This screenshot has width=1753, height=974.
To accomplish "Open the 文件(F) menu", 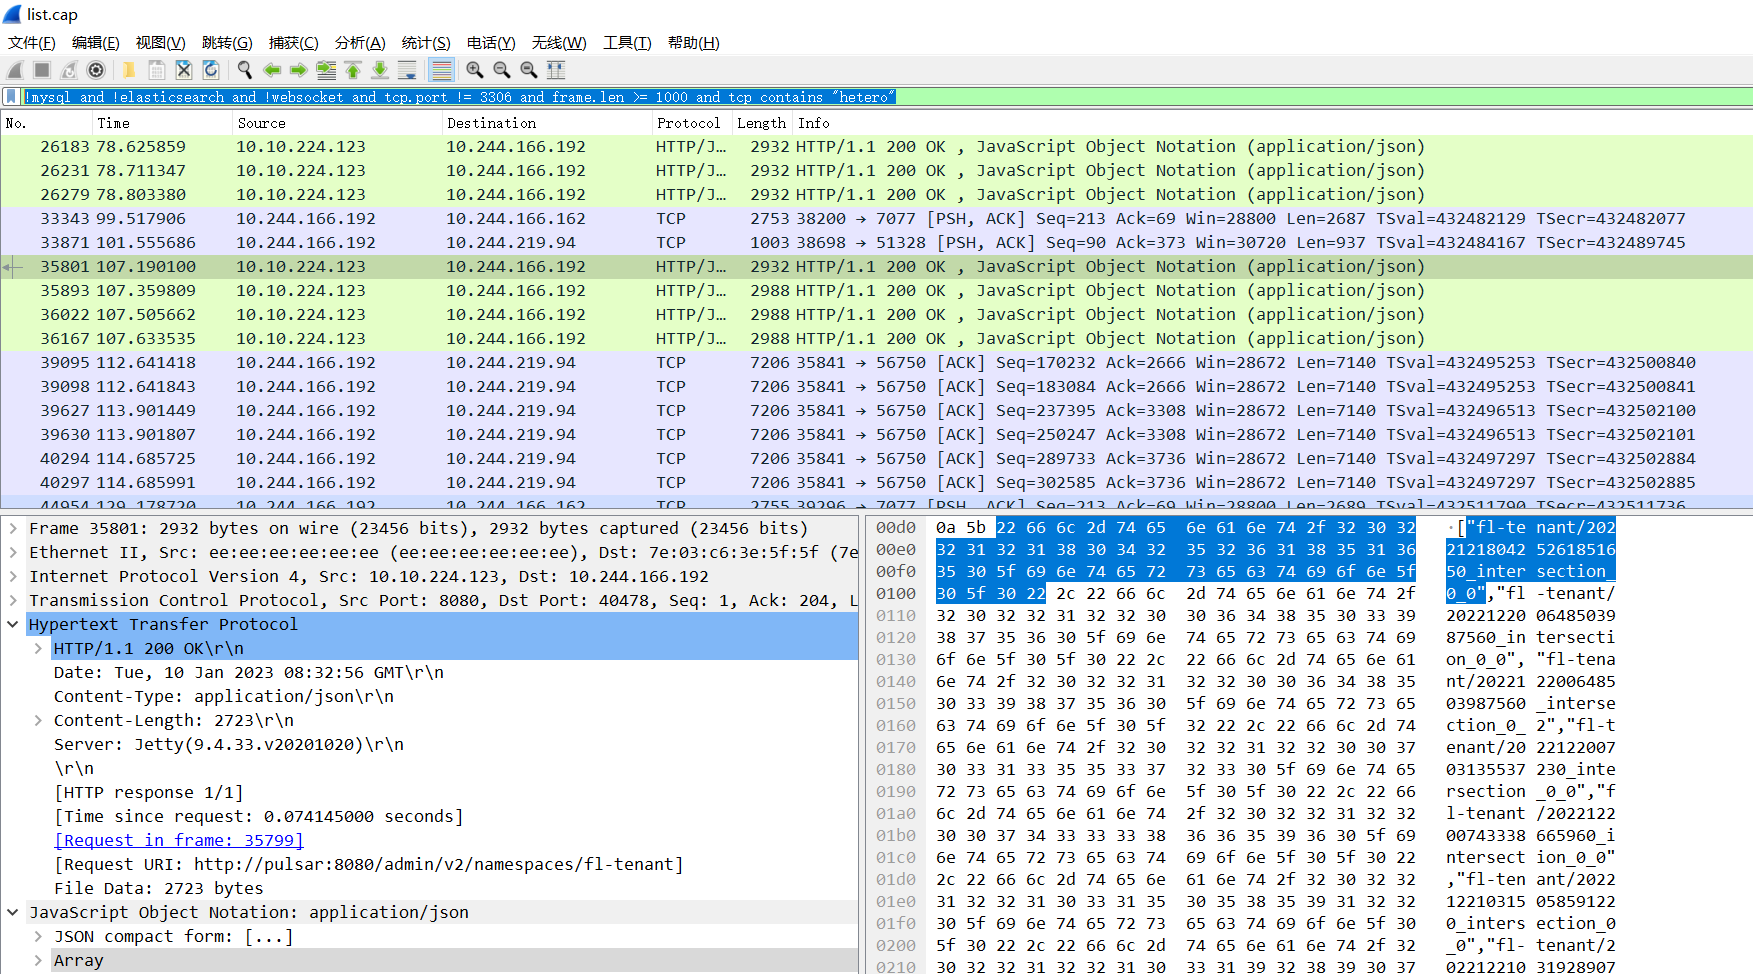I will point(32,43).
